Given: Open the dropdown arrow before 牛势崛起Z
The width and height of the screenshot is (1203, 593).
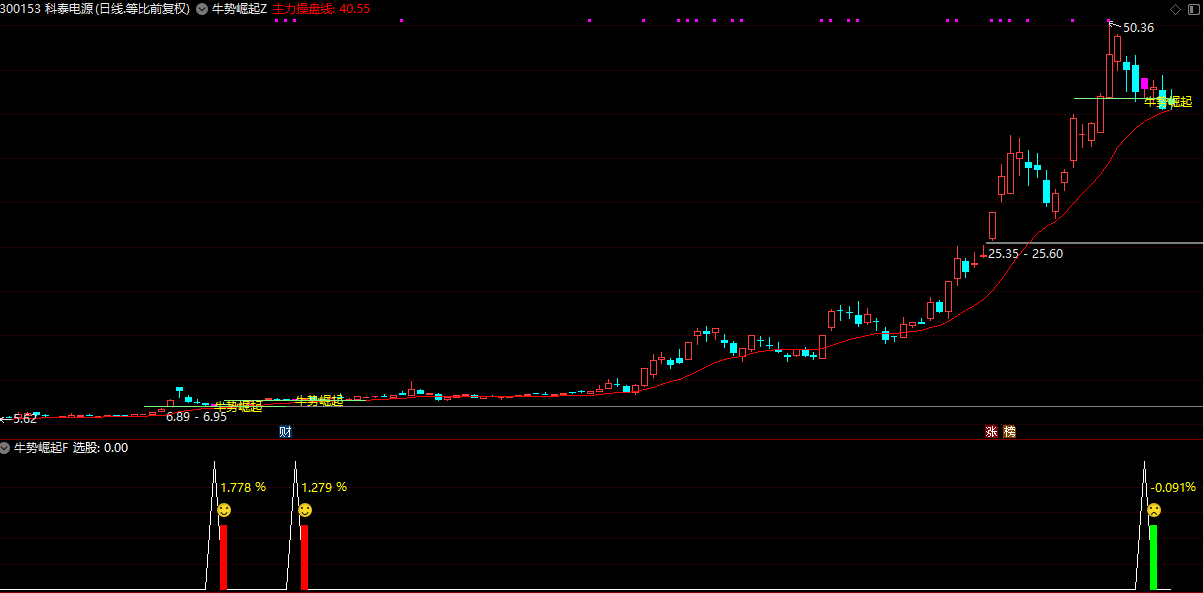Looking at the screenshot, I should click(203, 9).
